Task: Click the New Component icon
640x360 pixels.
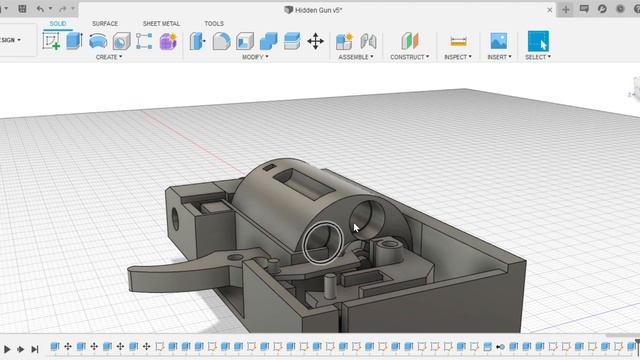Action: pyautogui.click(x=344, y=41)
